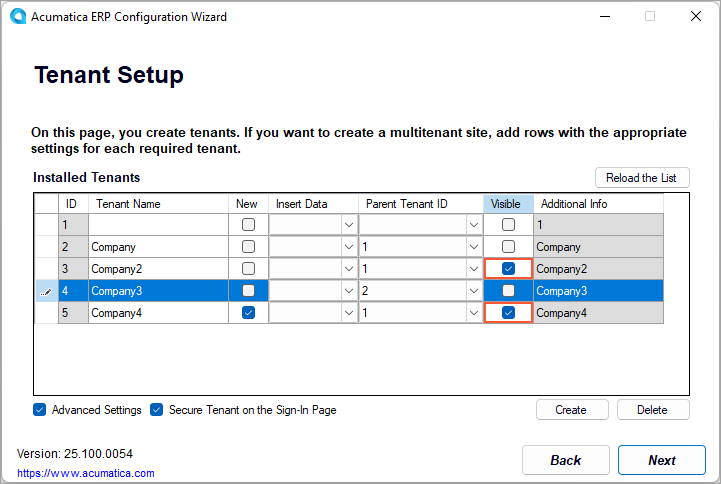Uncheck Secure Tenant on the Sign-In Page
Screen dimensions: 721x484
(156, 410)
